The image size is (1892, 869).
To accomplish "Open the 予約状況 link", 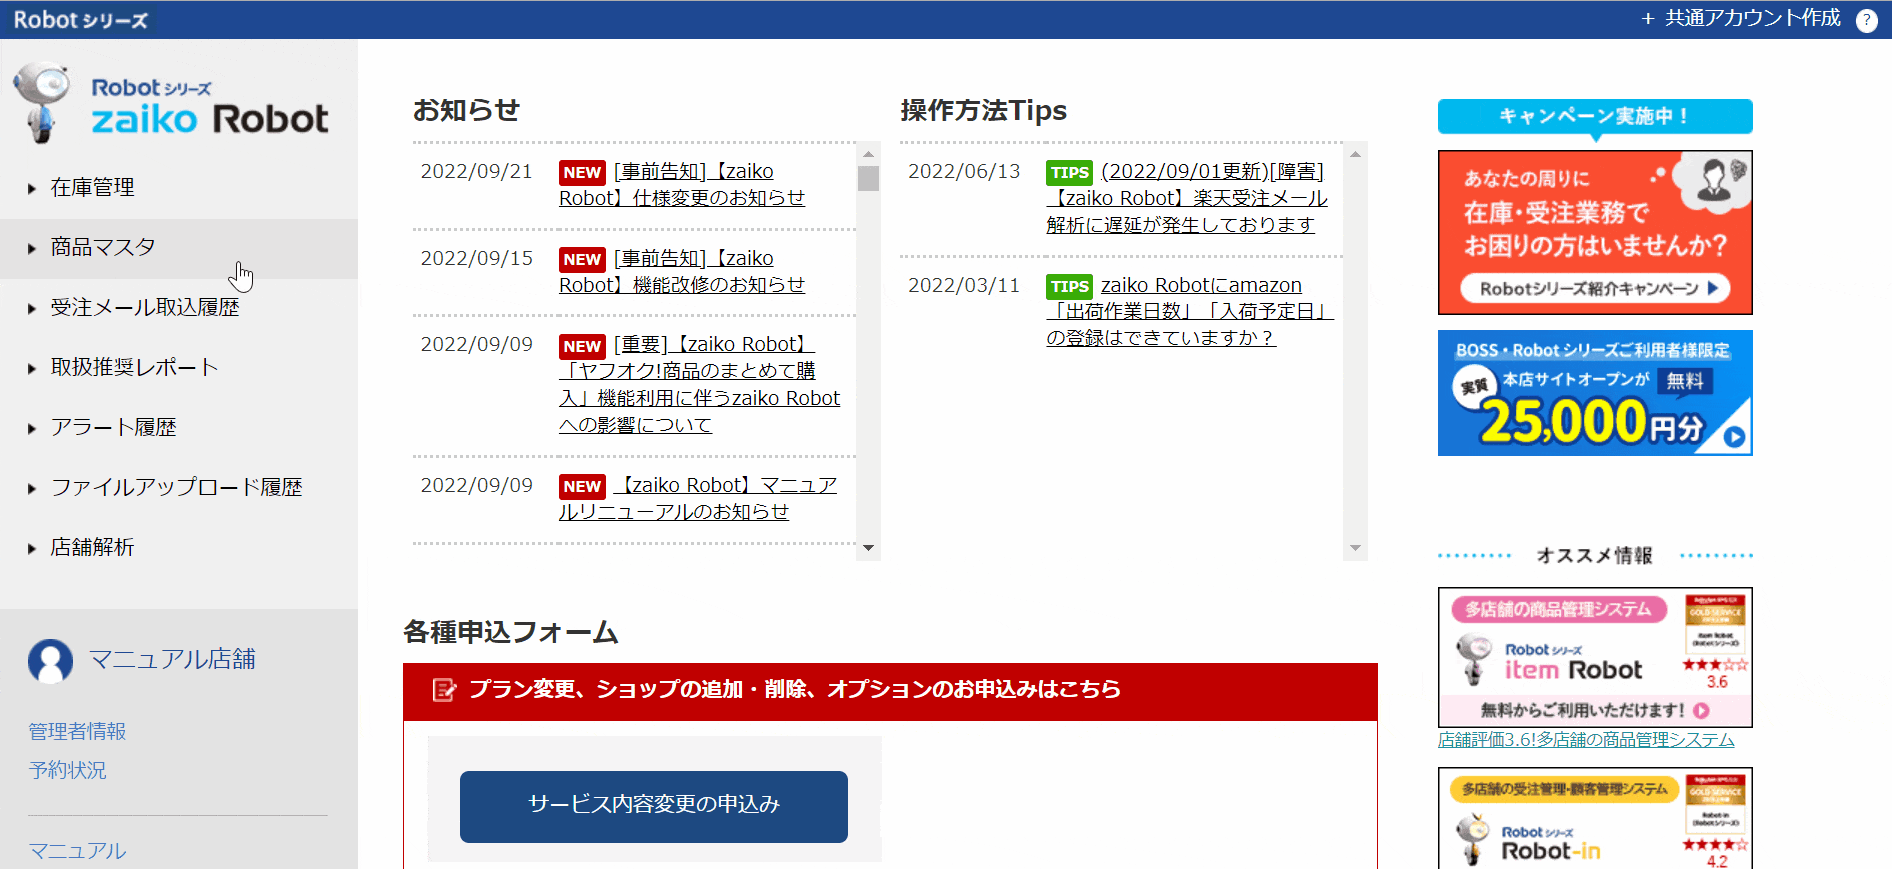I will point(67,770).
